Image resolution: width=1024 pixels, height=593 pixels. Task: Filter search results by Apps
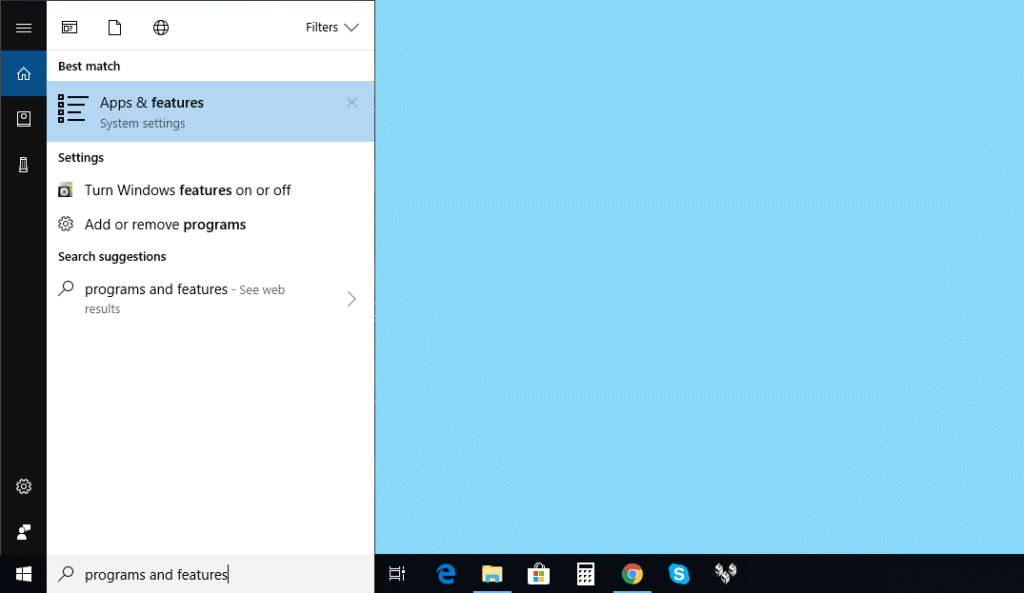pos(69,26)
